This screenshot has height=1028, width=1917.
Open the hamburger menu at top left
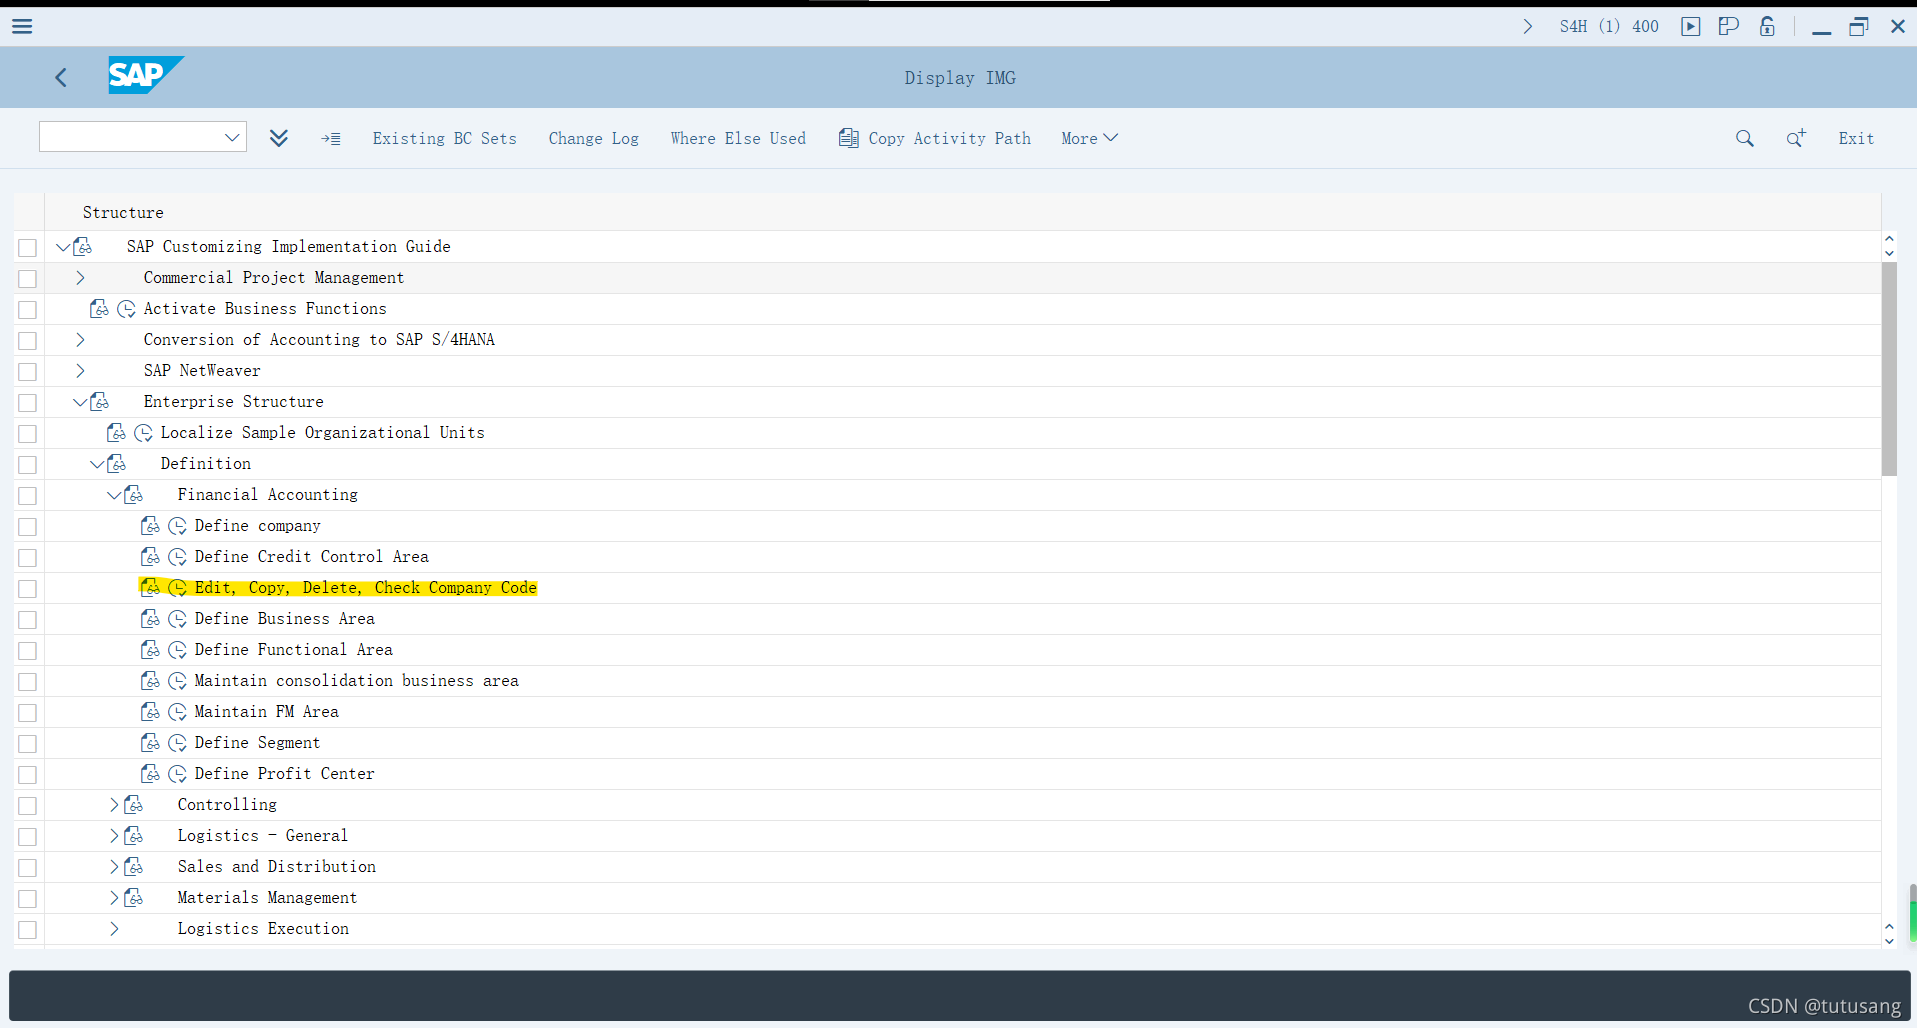pos(22,26)
